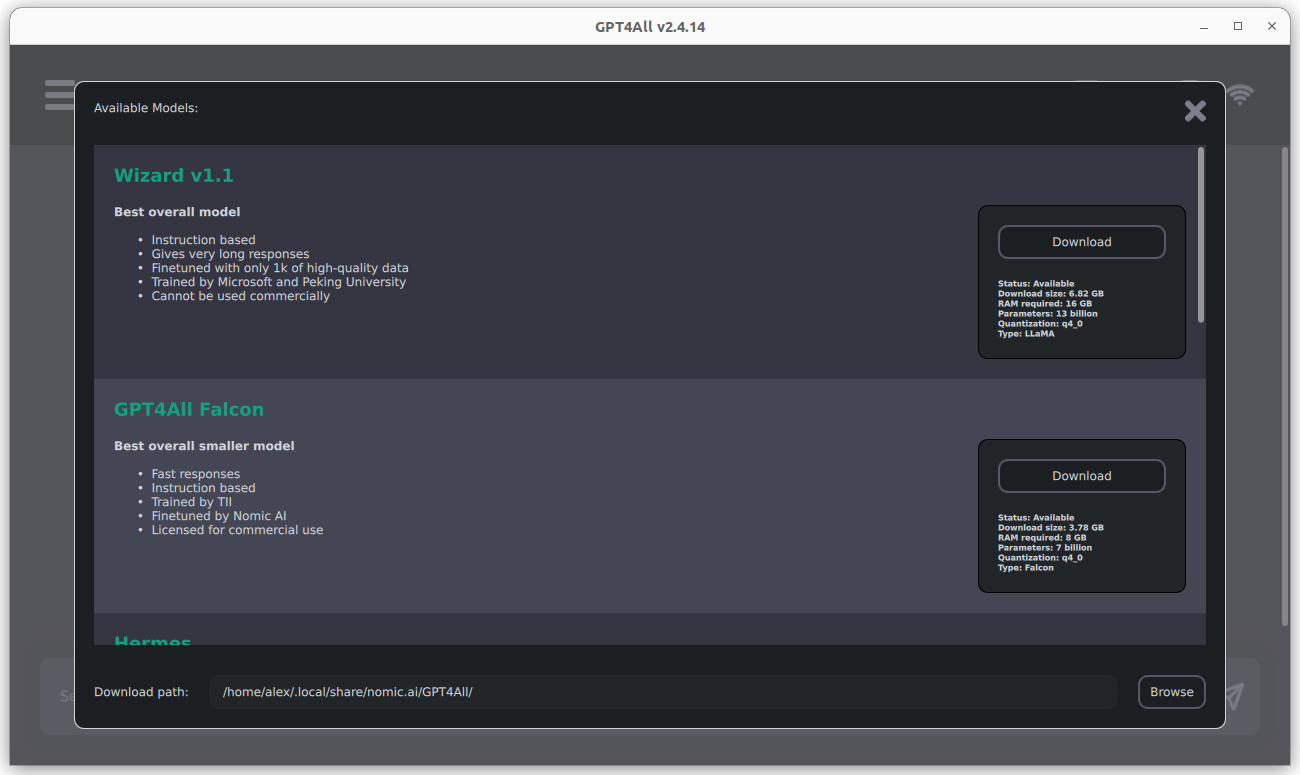Image resolution: width=1300 pixels, height=775 pixels.
Task: Minimize the GPT4All window
Action: tap(1205, 27)
